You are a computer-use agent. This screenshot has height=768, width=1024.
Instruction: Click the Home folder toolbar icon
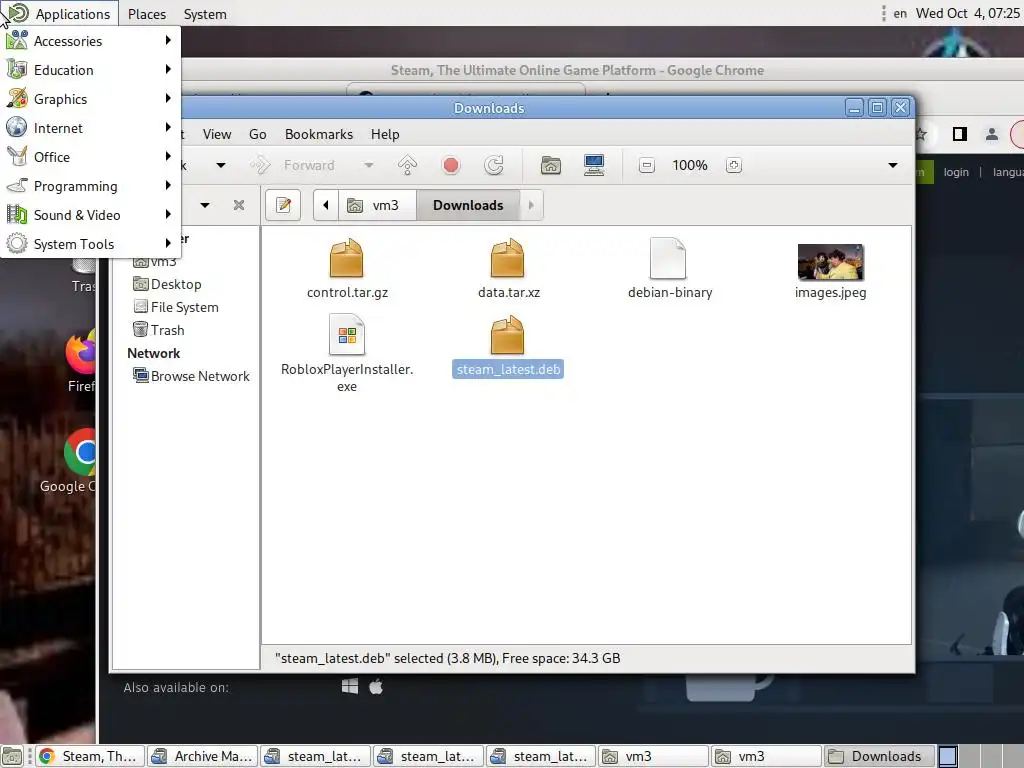[x=551, y=165]
